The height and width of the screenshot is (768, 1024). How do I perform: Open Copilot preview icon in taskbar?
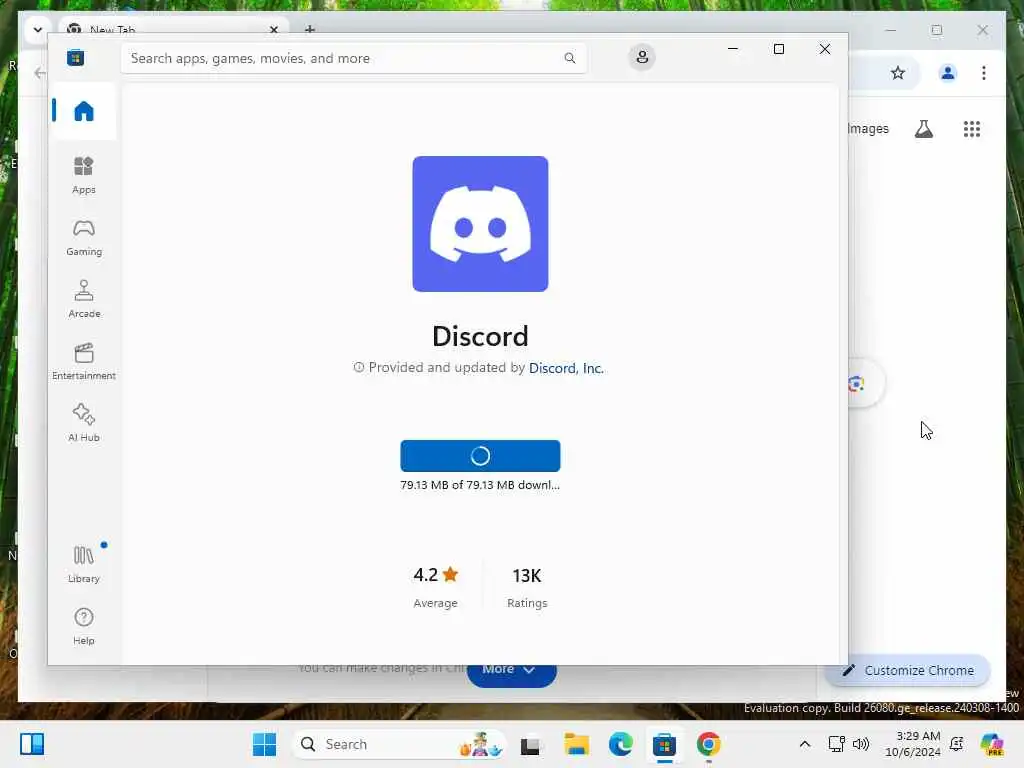coord(992,744)
